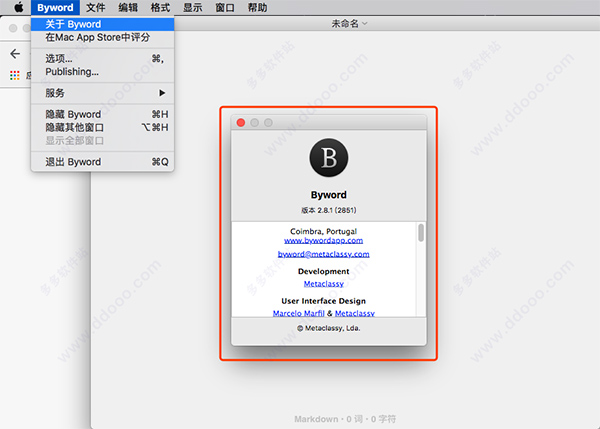Open Metaclassy link under User Interface Design
600x429 pixels.
(x=355, y=313)
